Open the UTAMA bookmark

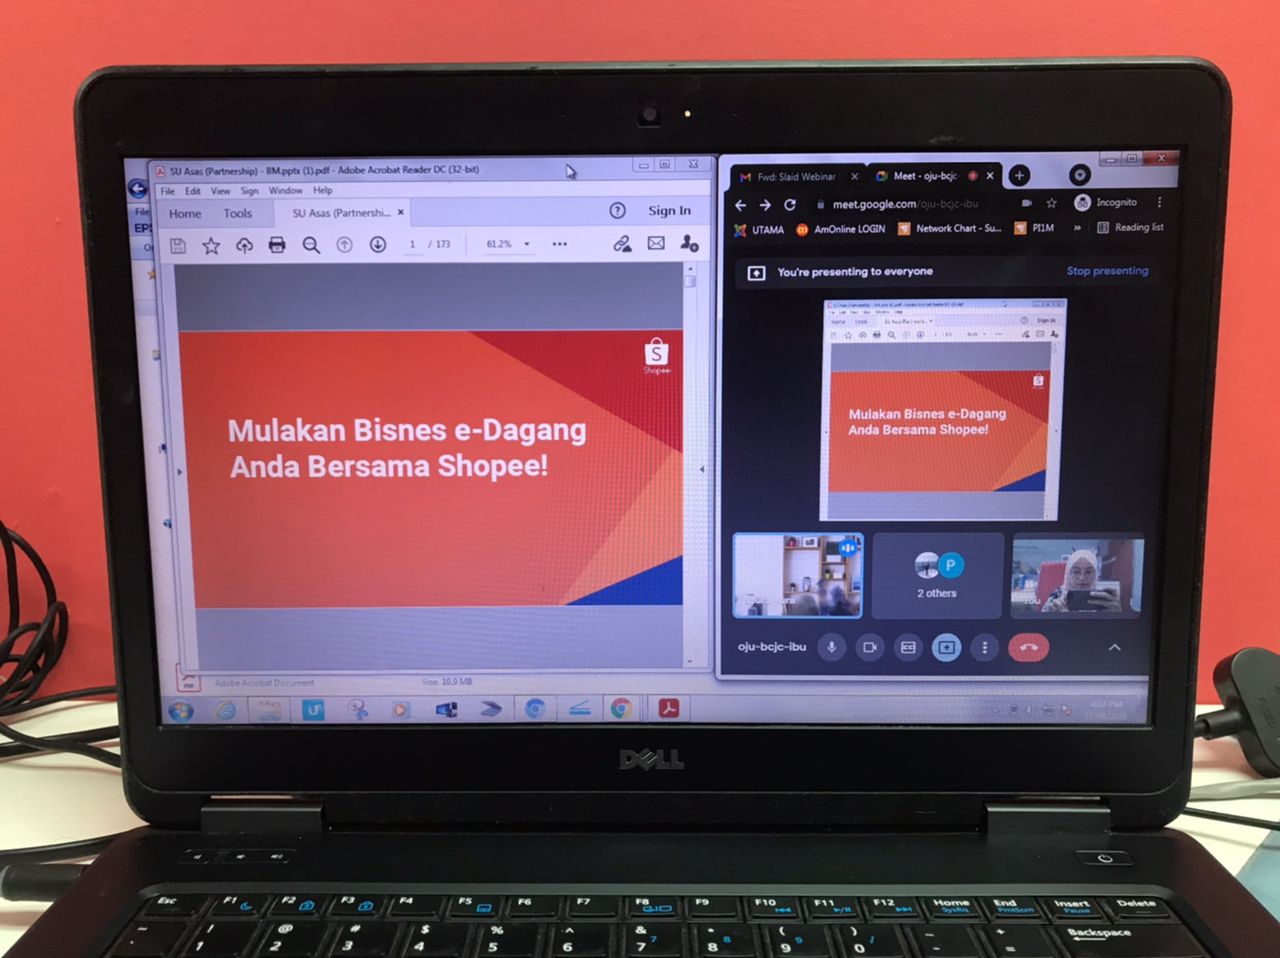(759, 230)
